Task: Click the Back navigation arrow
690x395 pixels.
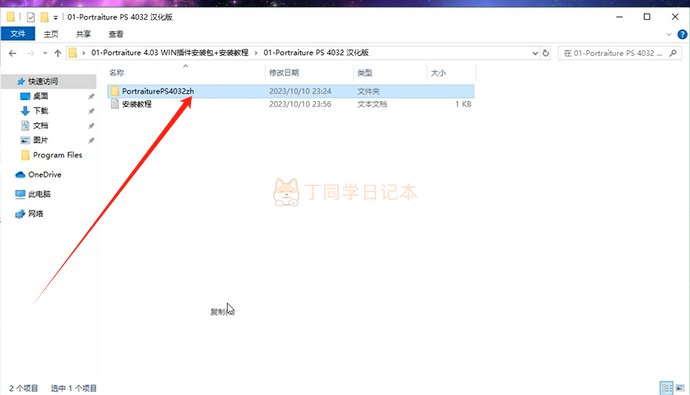Action: pyautogui.click(x=12, y=53)
